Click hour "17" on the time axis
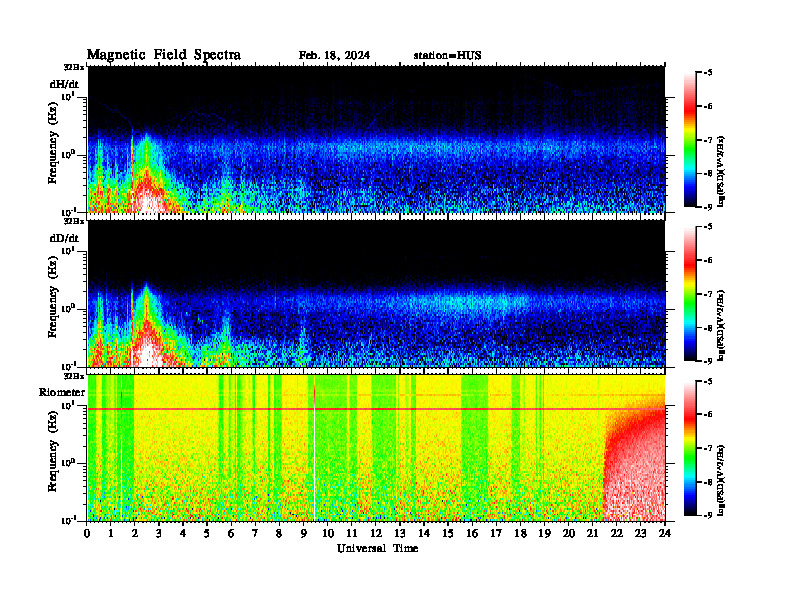792x612 pixels. pyautogui.click(x=497, y=533)
